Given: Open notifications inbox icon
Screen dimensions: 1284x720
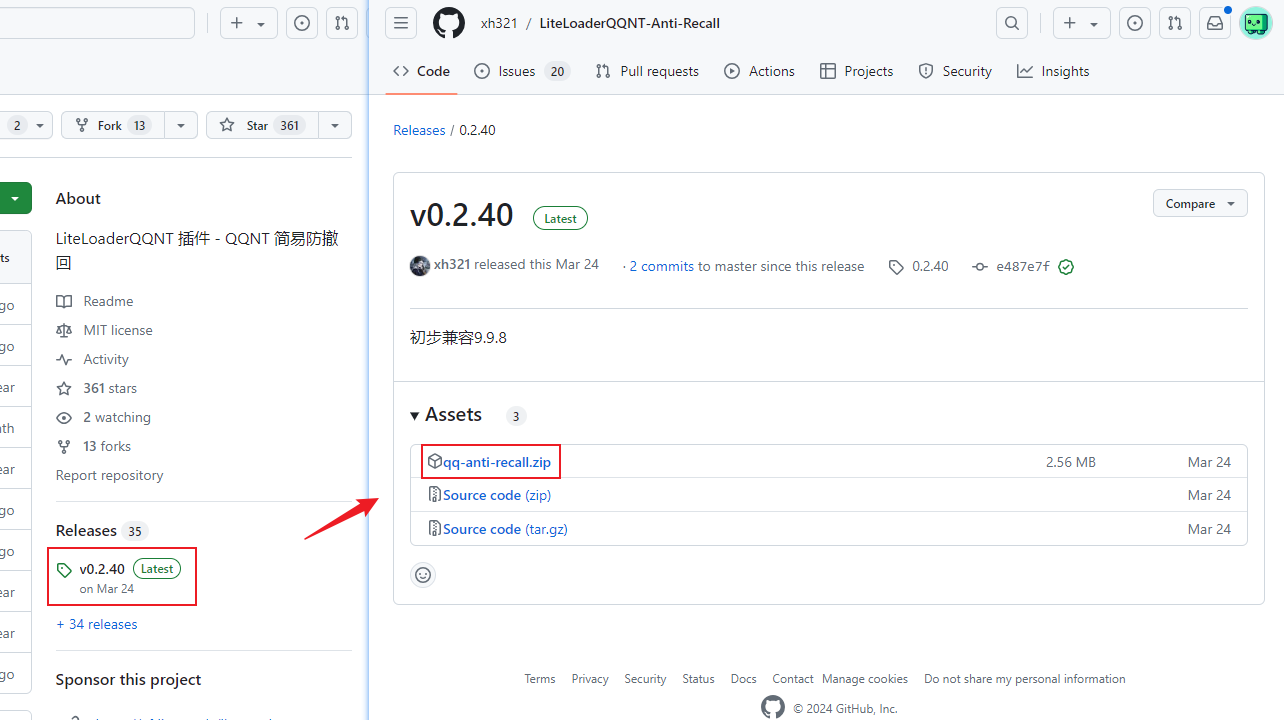Looking at the screenshot, I should click(1215, 23).
